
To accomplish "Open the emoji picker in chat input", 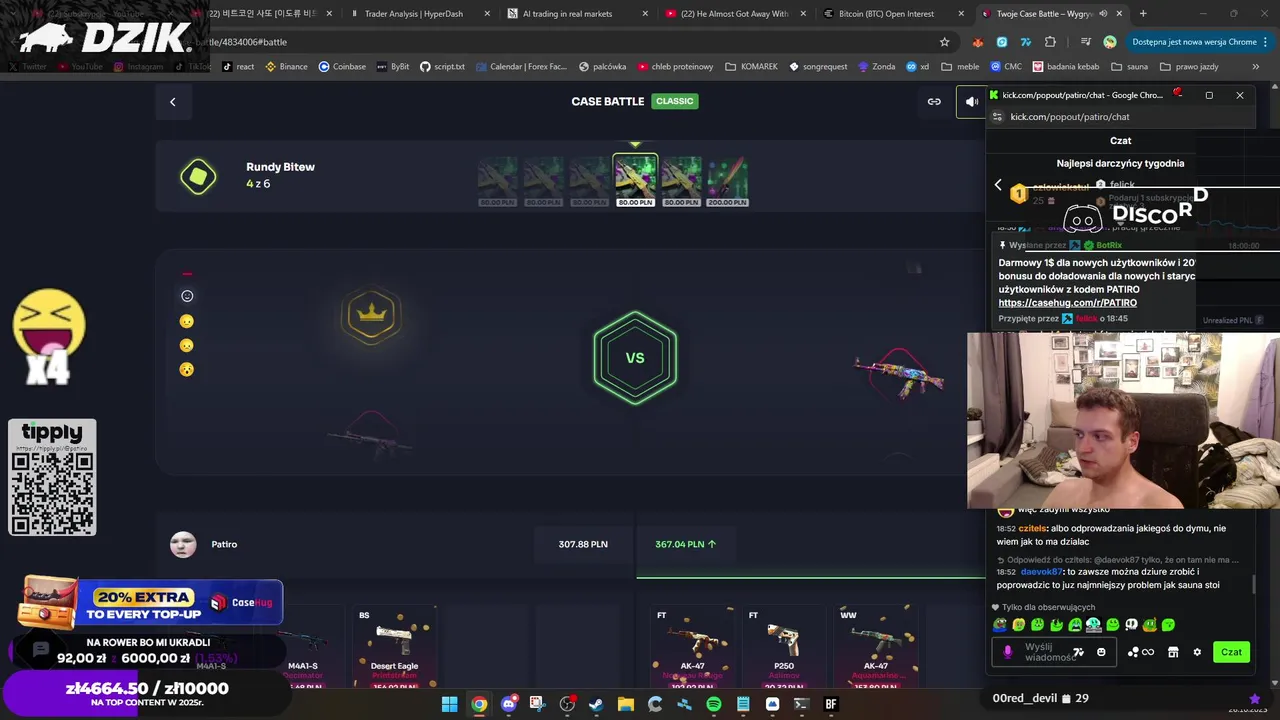I will (1101, 652).
